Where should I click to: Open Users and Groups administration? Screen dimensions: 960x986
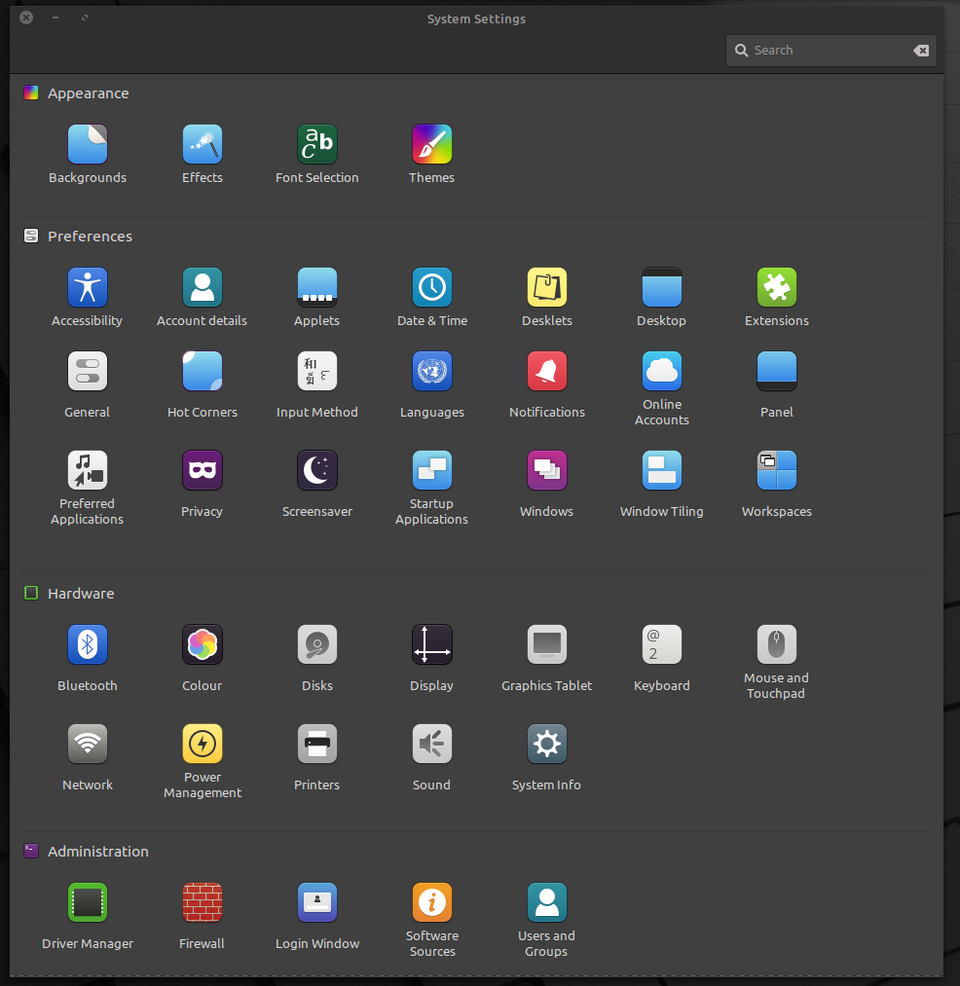[547, 903]
